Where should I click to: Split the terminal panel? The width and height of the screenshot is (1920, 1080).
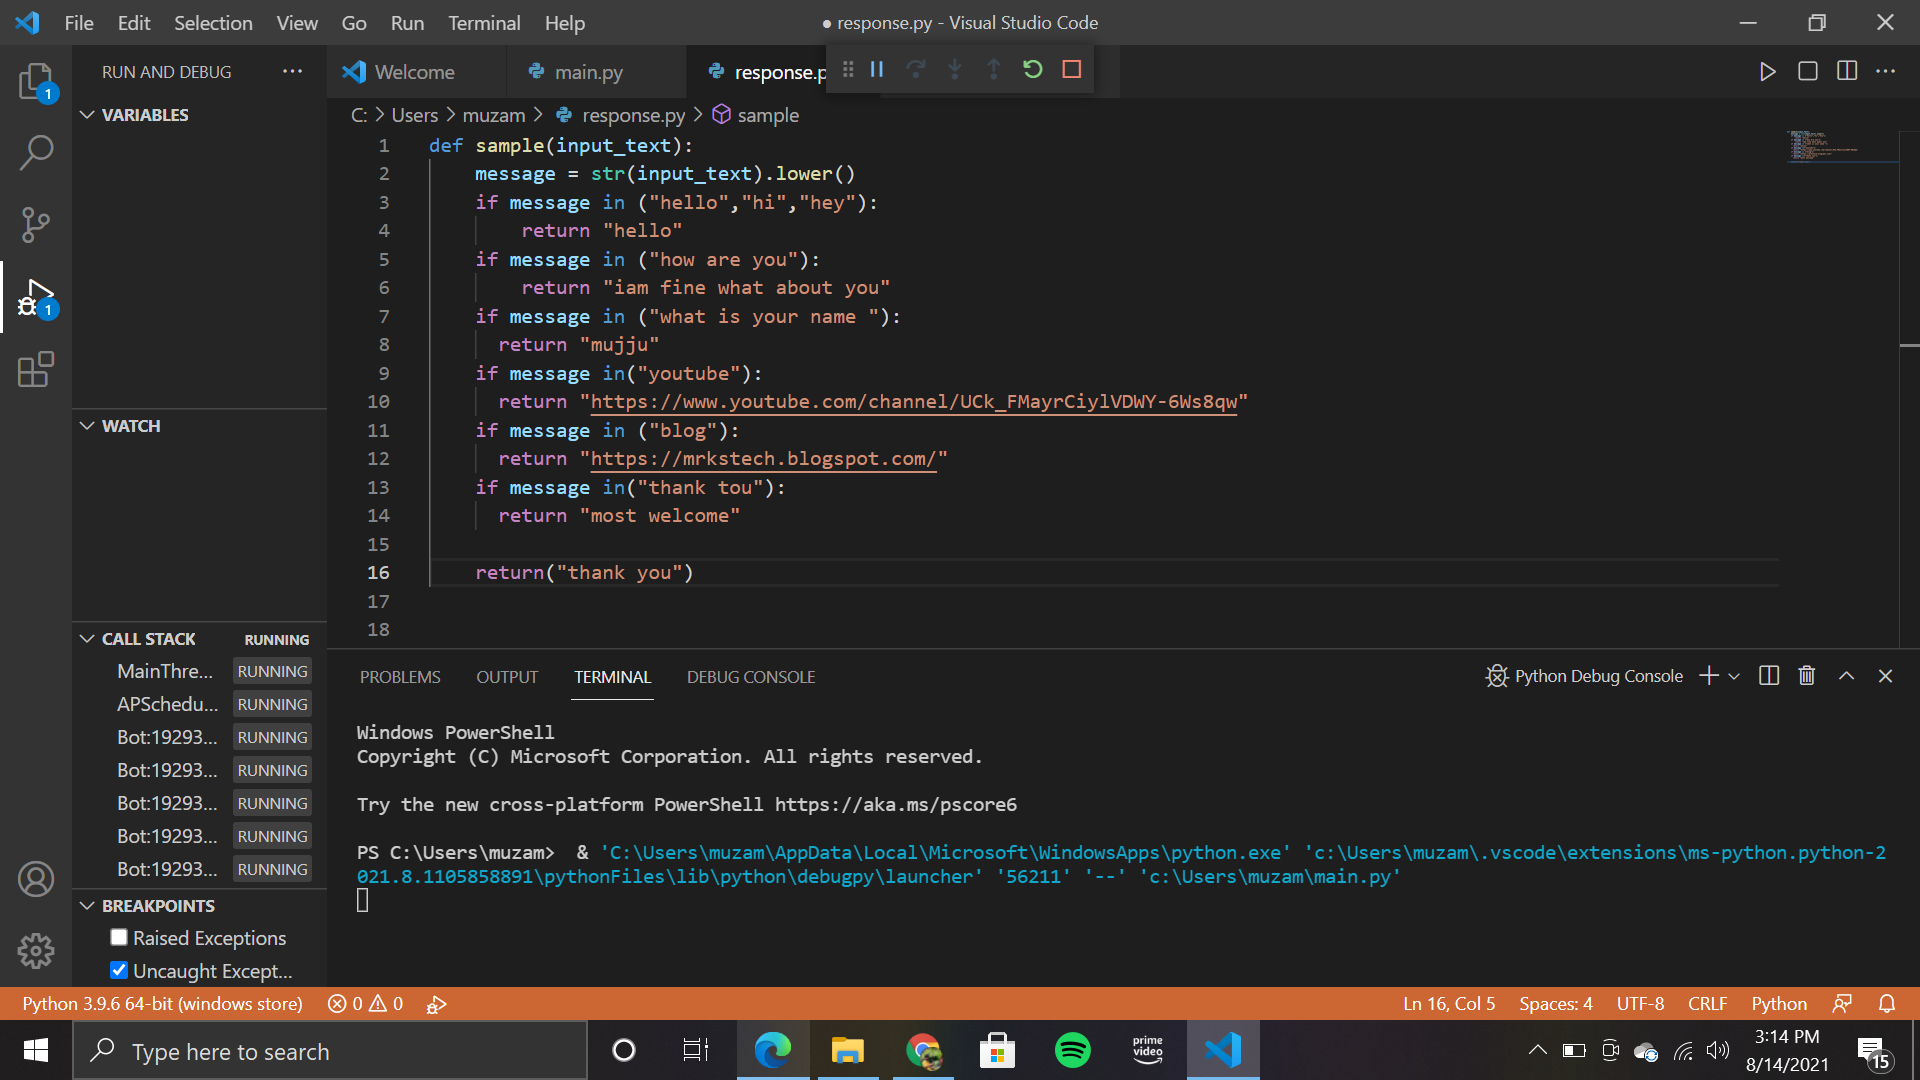pos(1769,676)
